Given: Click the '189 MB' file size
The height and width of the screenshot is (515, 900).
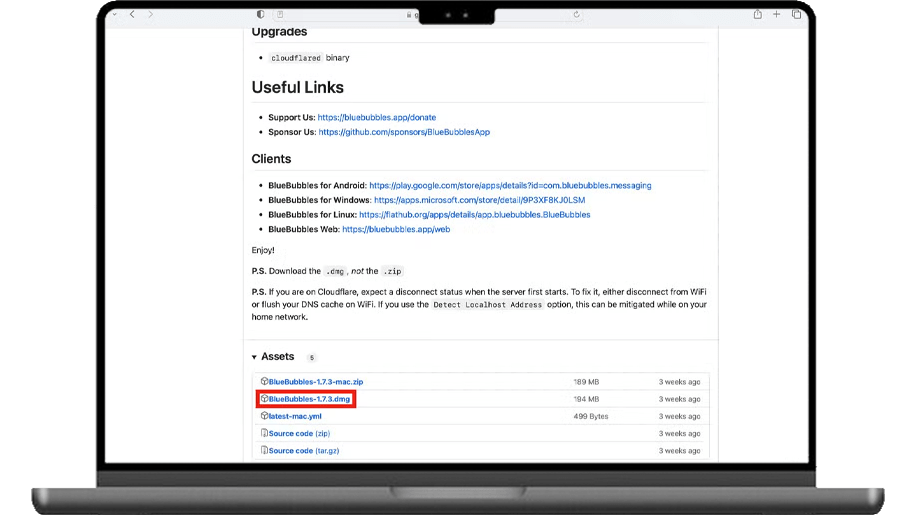Looking at the screenshot, I should tap(586, 382).
